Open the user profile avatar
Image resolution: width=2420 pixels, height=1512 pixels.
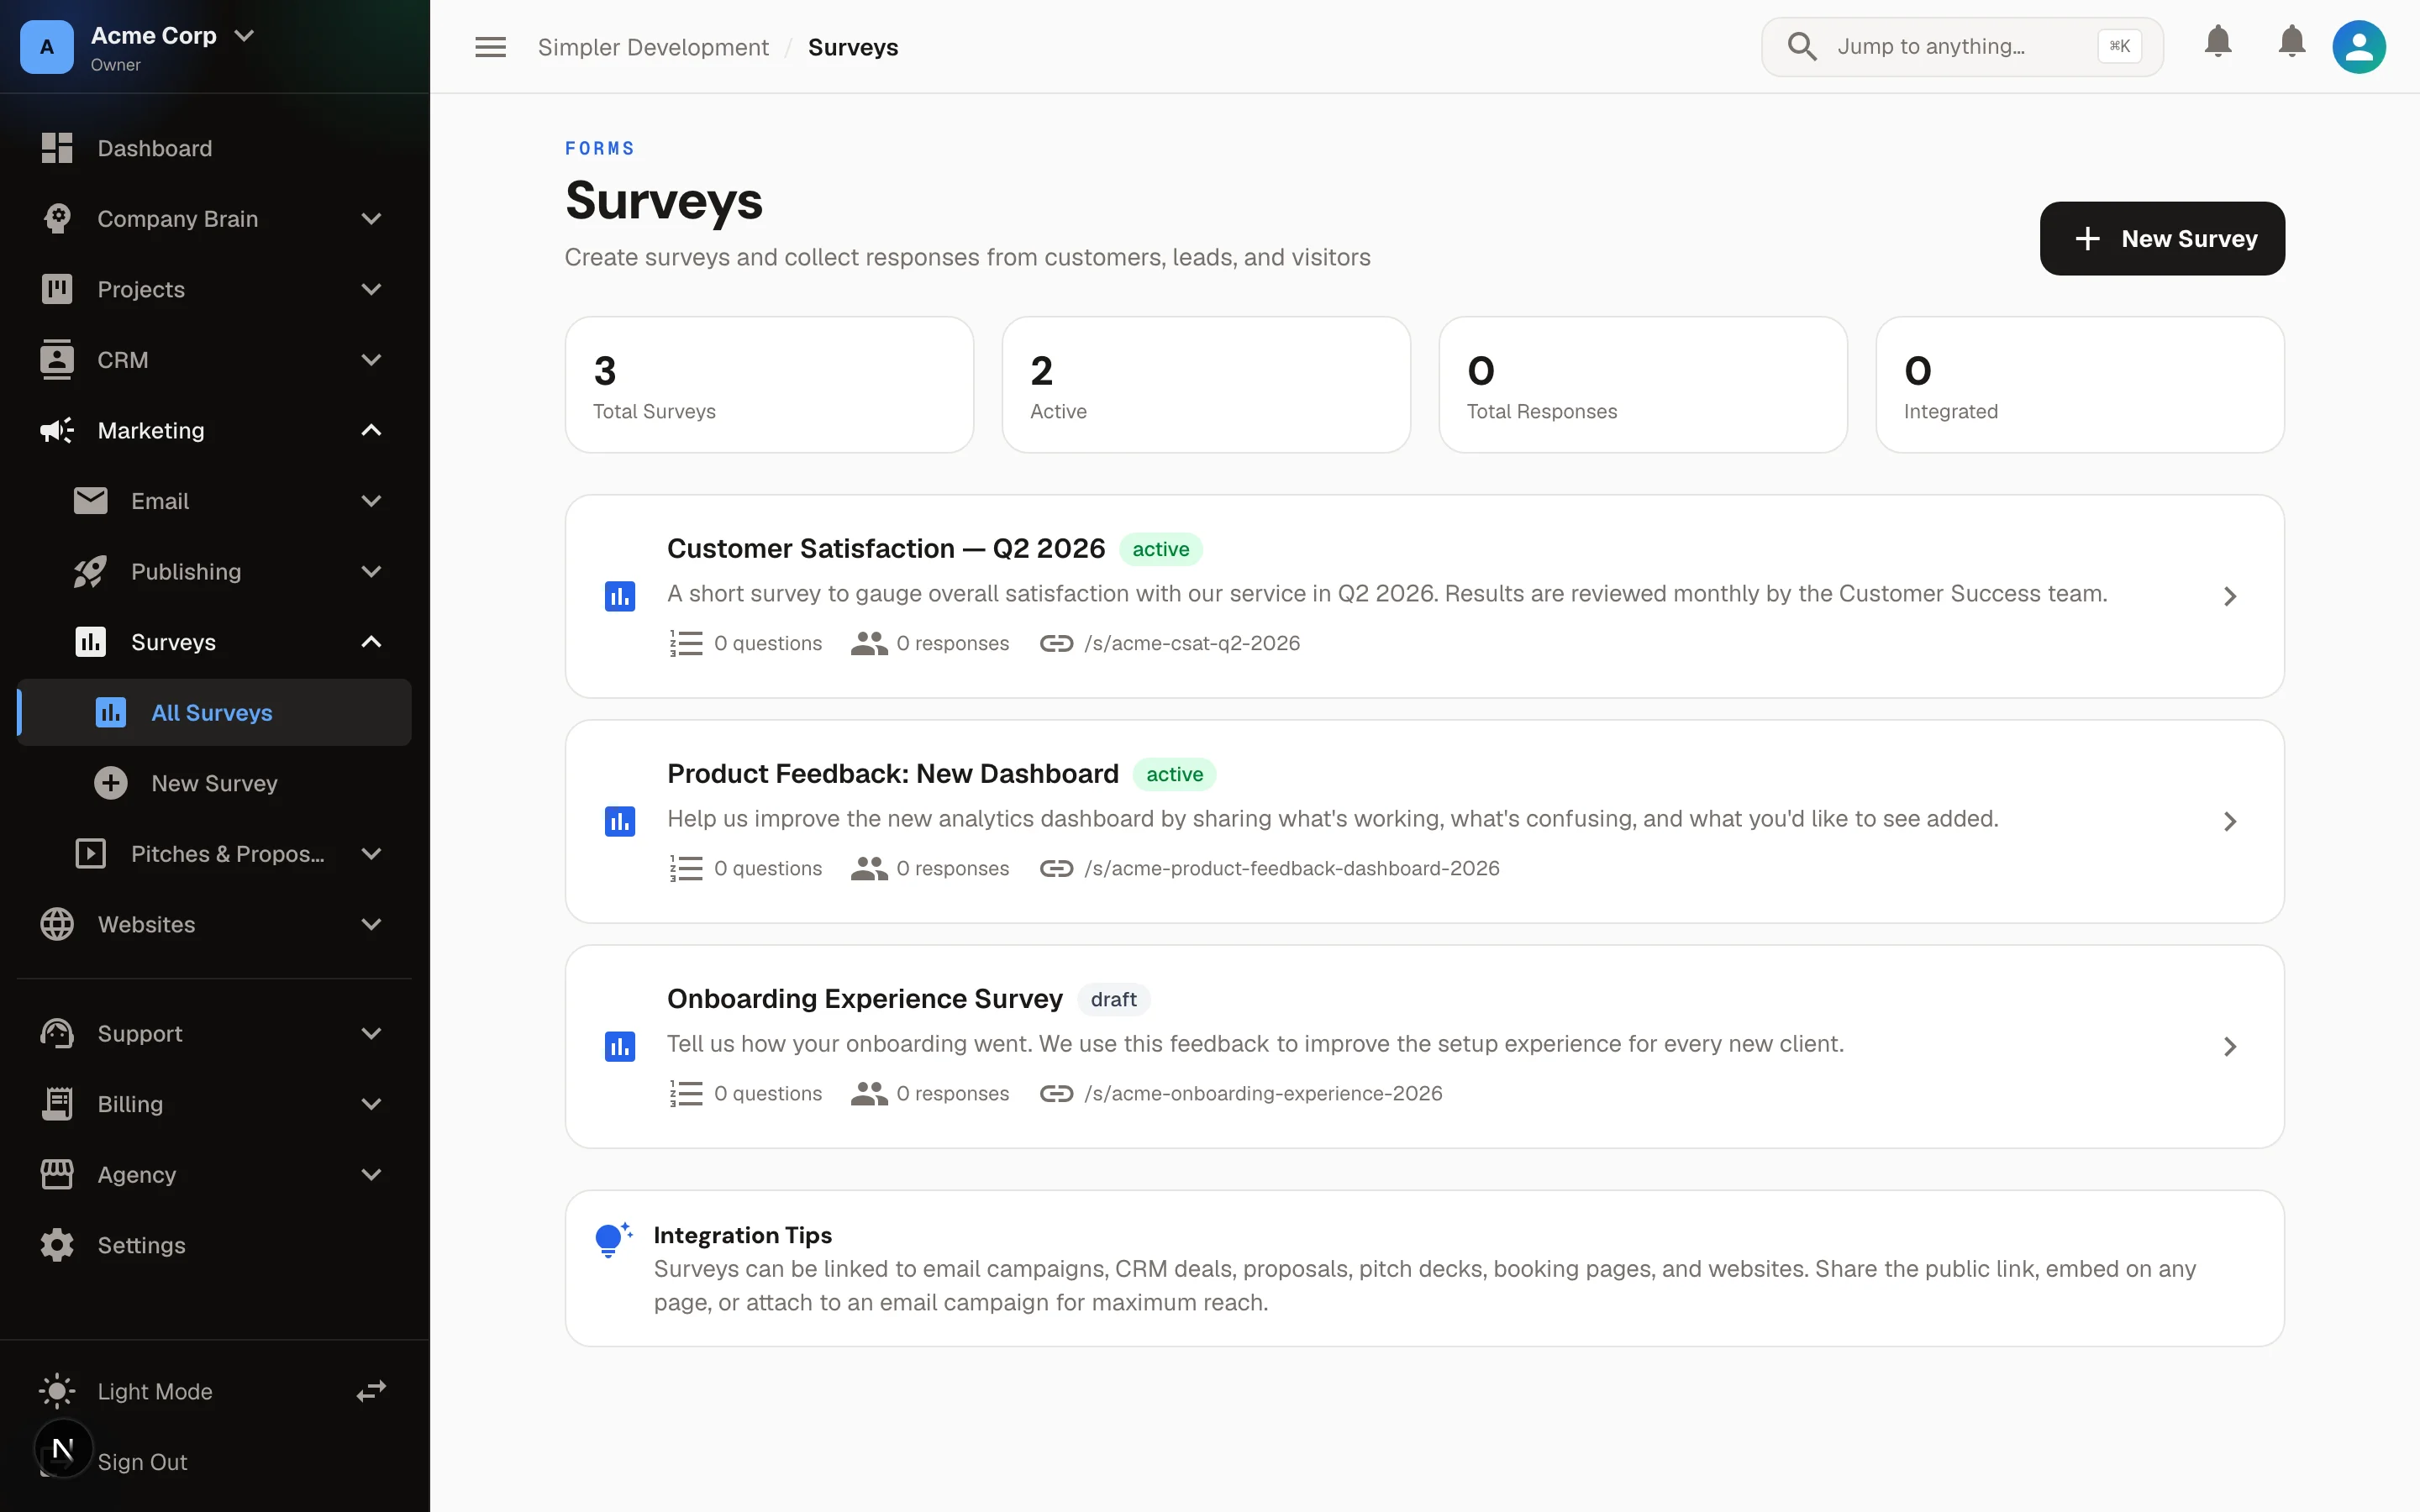pyautogui.click(x=2359, y=46)
